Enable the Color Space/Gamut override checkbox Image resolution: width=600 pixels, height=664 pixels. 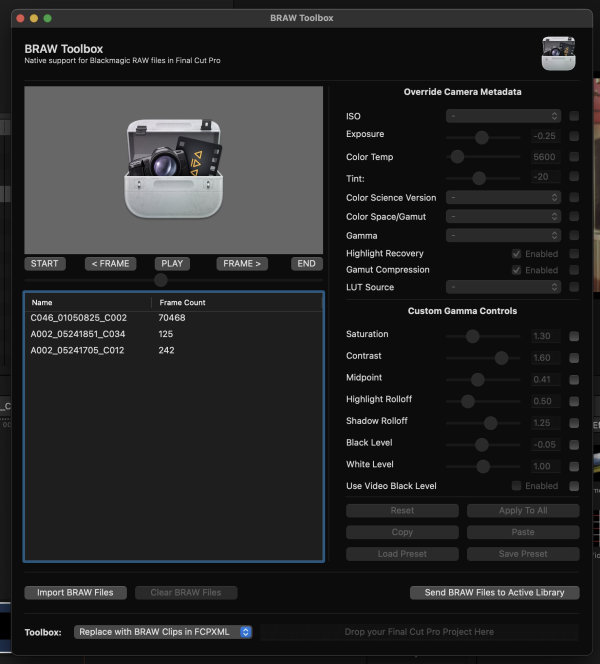coord(574,216)
